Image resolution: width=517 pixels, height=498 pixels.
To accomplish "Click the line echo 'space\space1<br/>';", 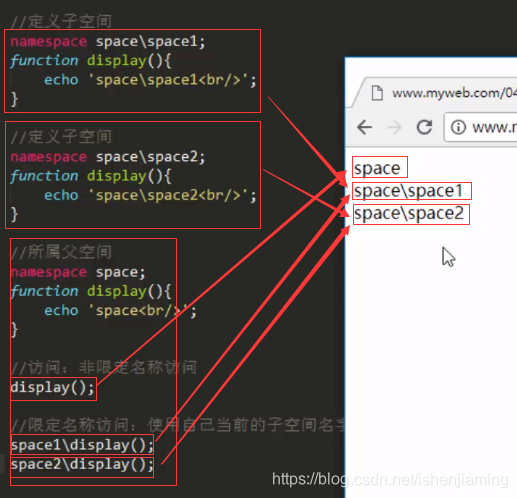I will pyautogui.click(x=150, y=80).
